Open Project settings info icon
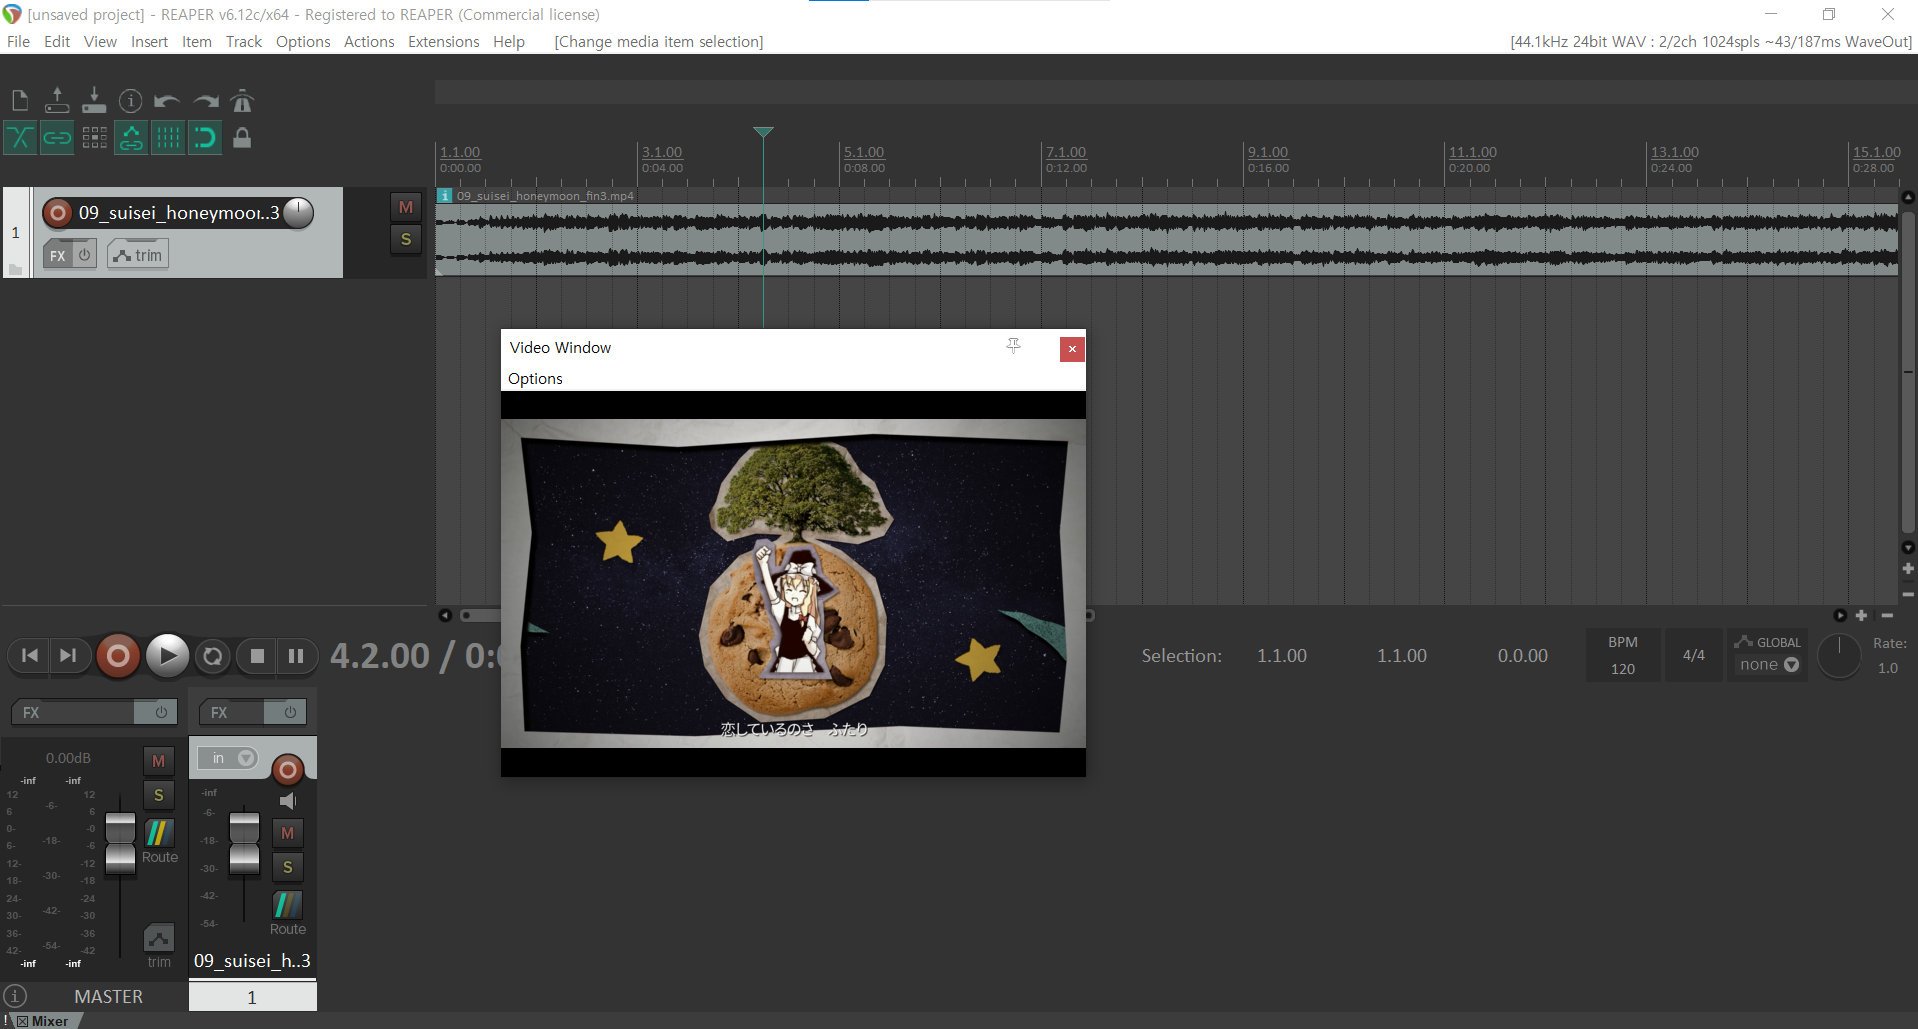 coord(131,100)
